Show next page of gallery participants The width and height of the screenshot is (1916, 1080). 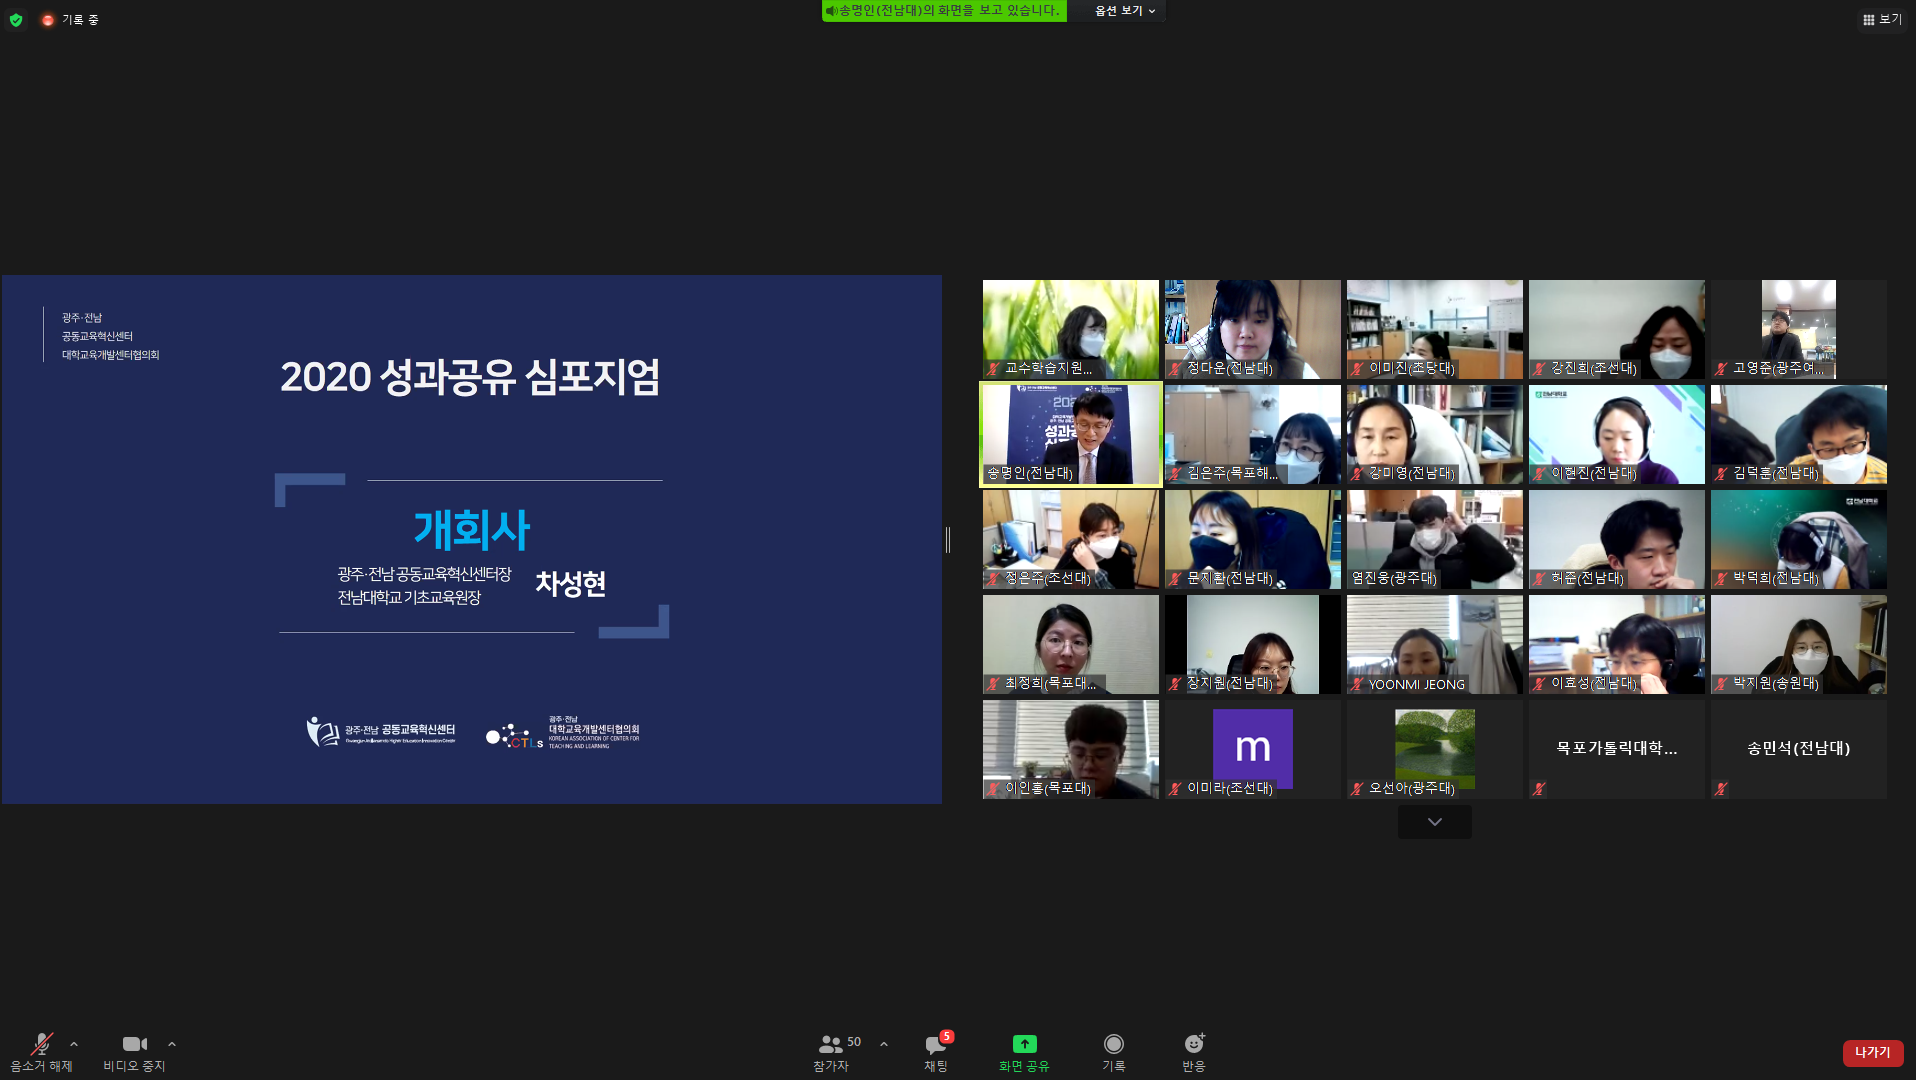[x=1434, y=822]
